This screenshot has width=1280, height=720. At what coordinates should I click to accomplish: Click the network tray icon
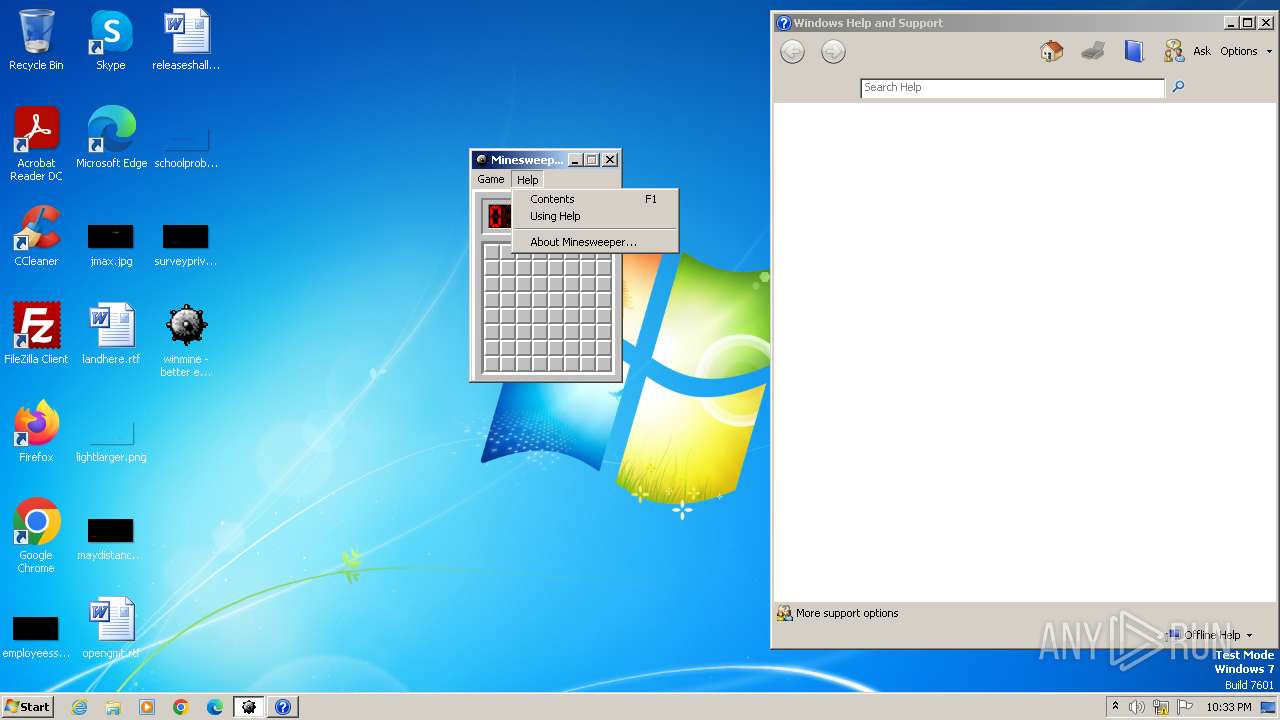pos(1161,707)
